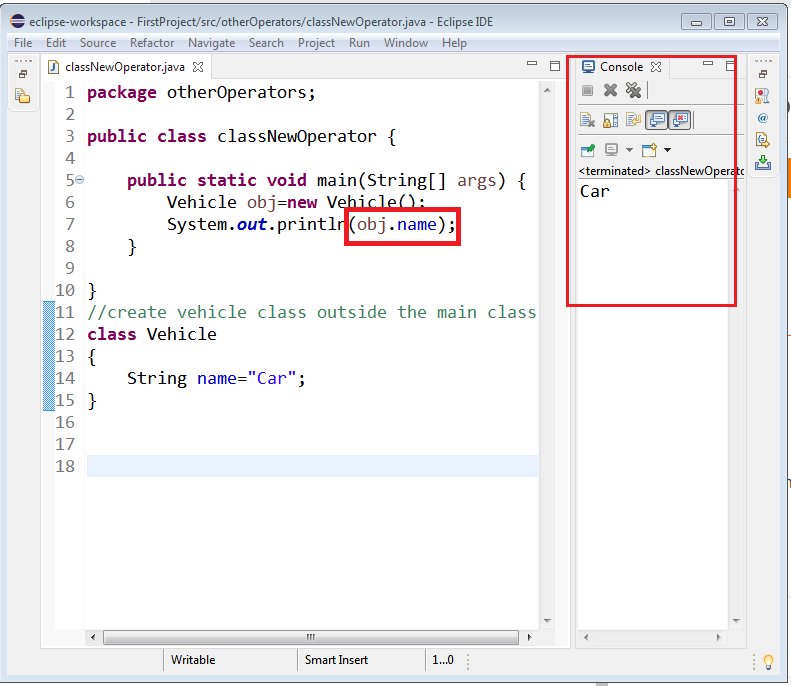Click the Eclipse logo in the title bar
The height and width of the screenshot is (686, 791).
(x=18, y=21)
